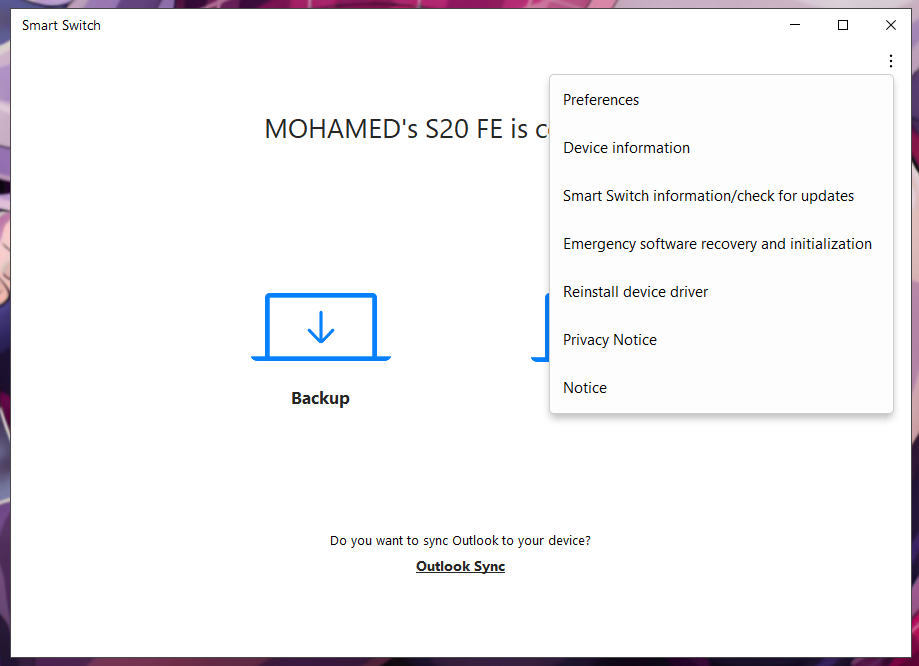The height and width of the screenshot is (666, 919).
Task: Click the Smart Switch window title
Action: click(x=61, y=26)
